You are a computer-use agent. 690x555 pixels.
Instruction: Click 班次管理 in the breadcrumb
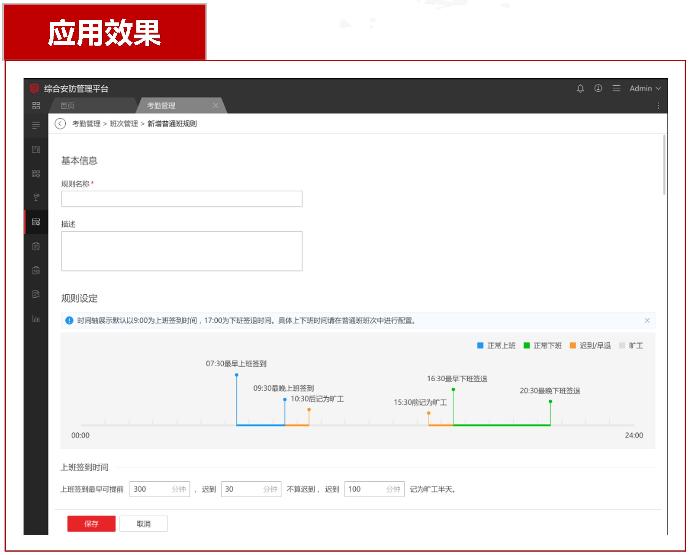[x=124, y=124]
